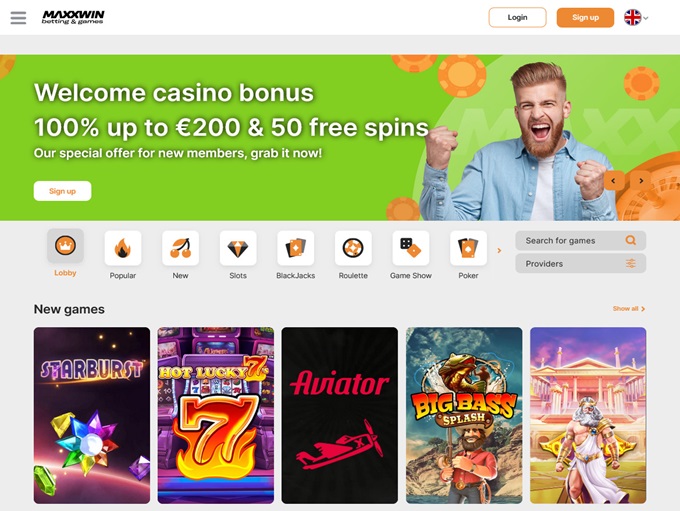This screenshot has width=680, height=511.
Task: Show all new games link
Action: (x=629, y=309)
